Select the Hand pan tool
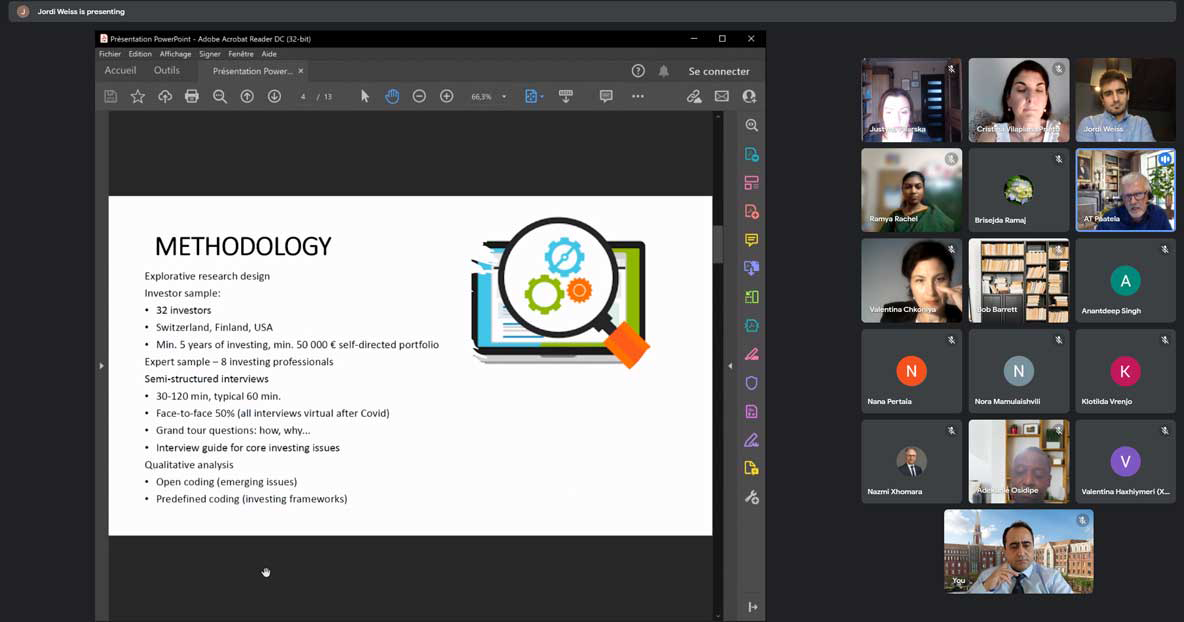Screen dimensions: 1184x622 pos(392,96)
